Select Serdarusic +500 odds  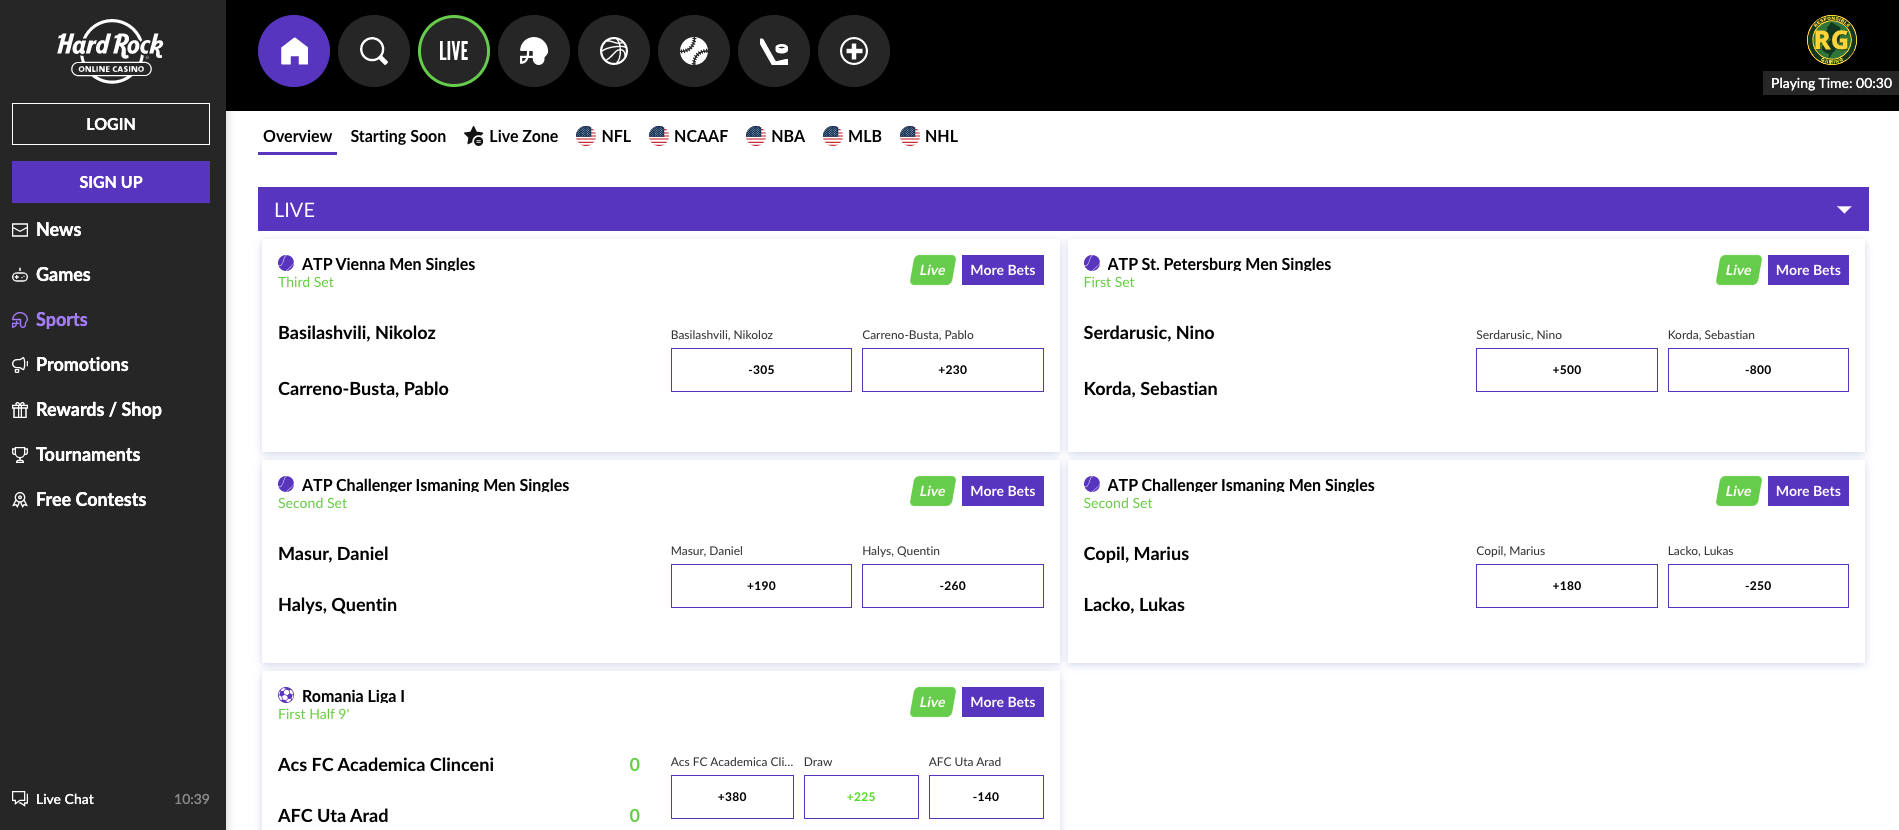1567,370
